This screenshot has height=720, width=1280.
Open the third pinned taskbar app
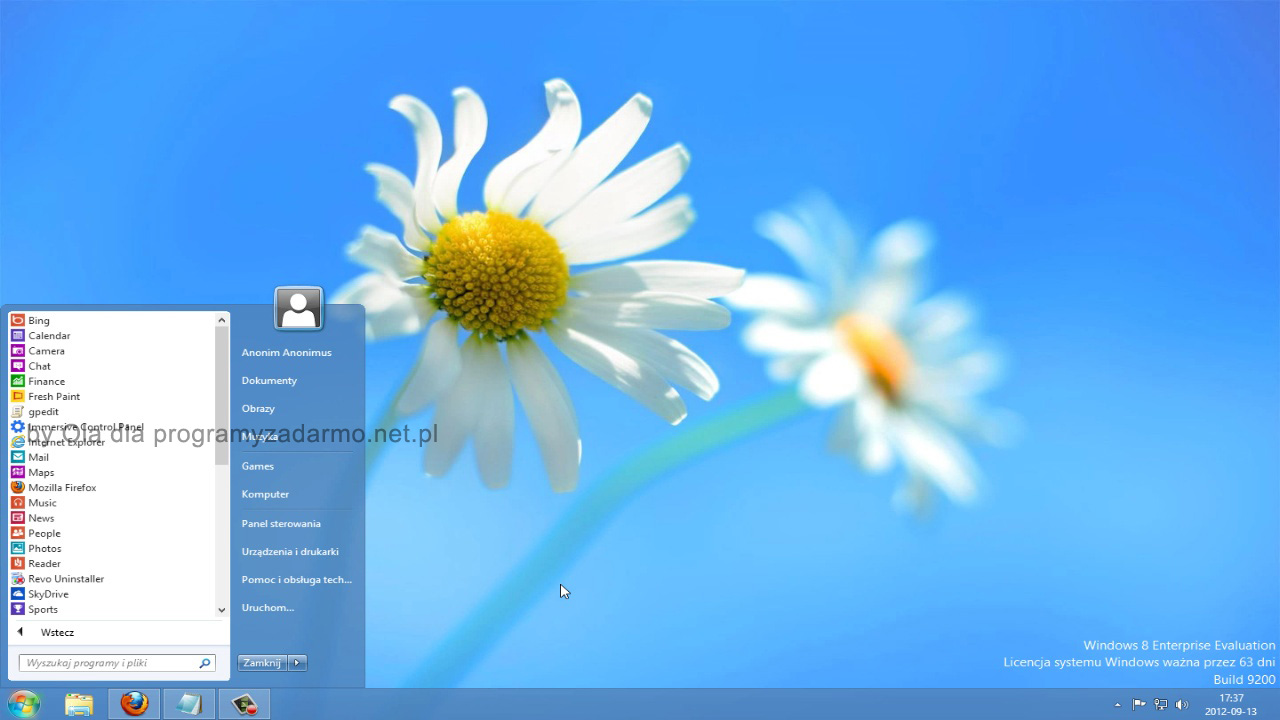189,704
